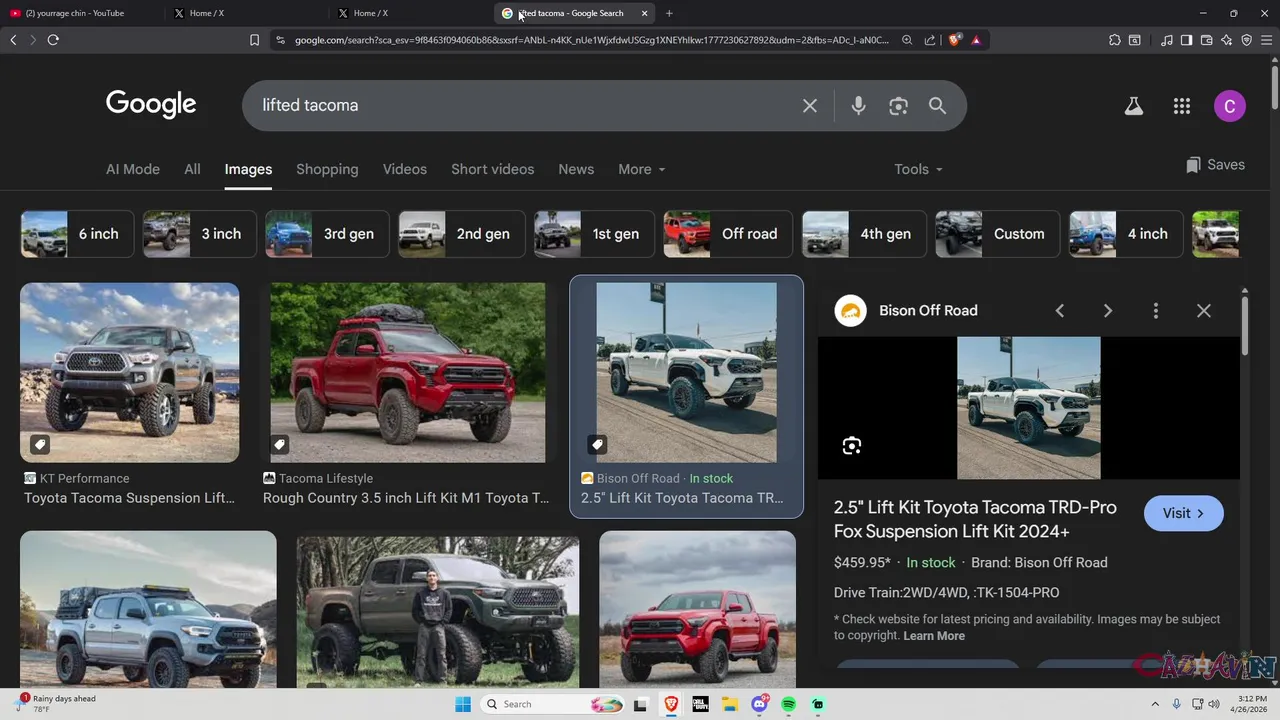Open Saves collection

click(x=1215, y=165)
